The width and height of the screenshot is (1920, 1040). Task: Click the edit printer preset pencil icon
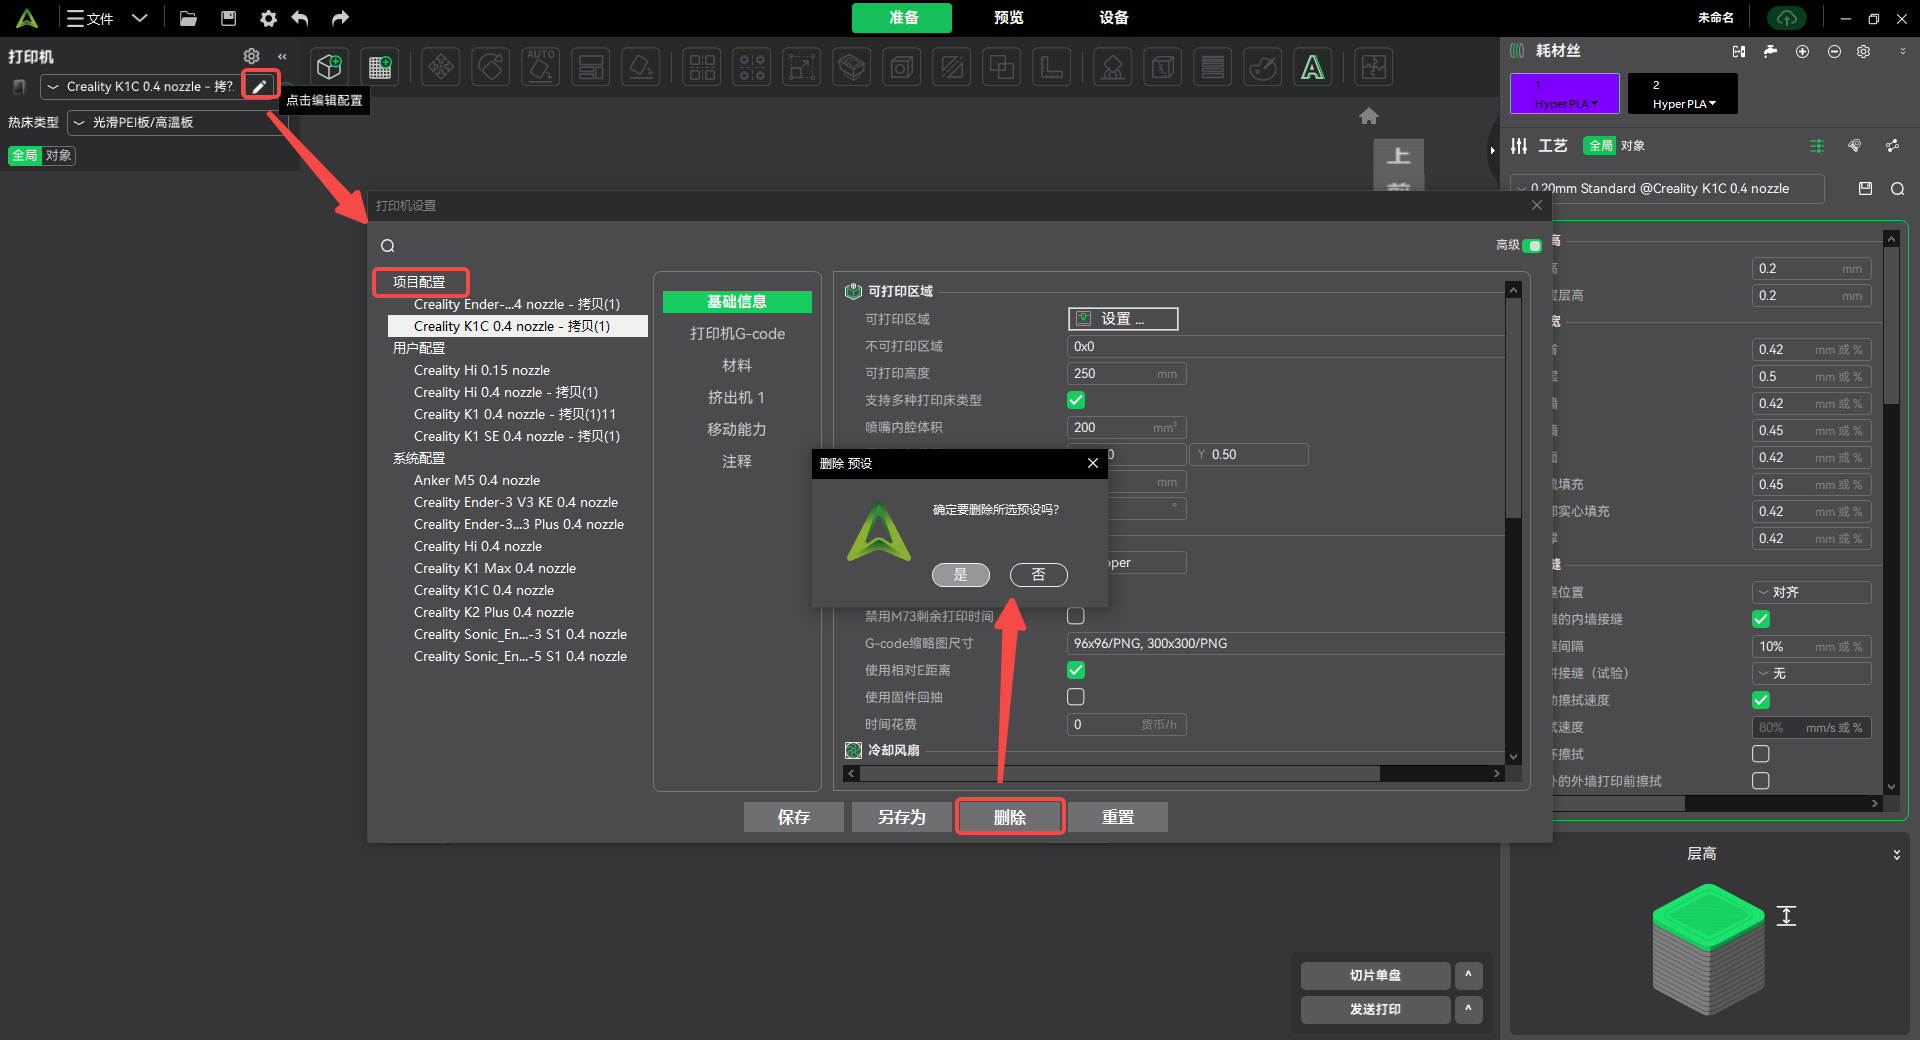click(260, 86)
